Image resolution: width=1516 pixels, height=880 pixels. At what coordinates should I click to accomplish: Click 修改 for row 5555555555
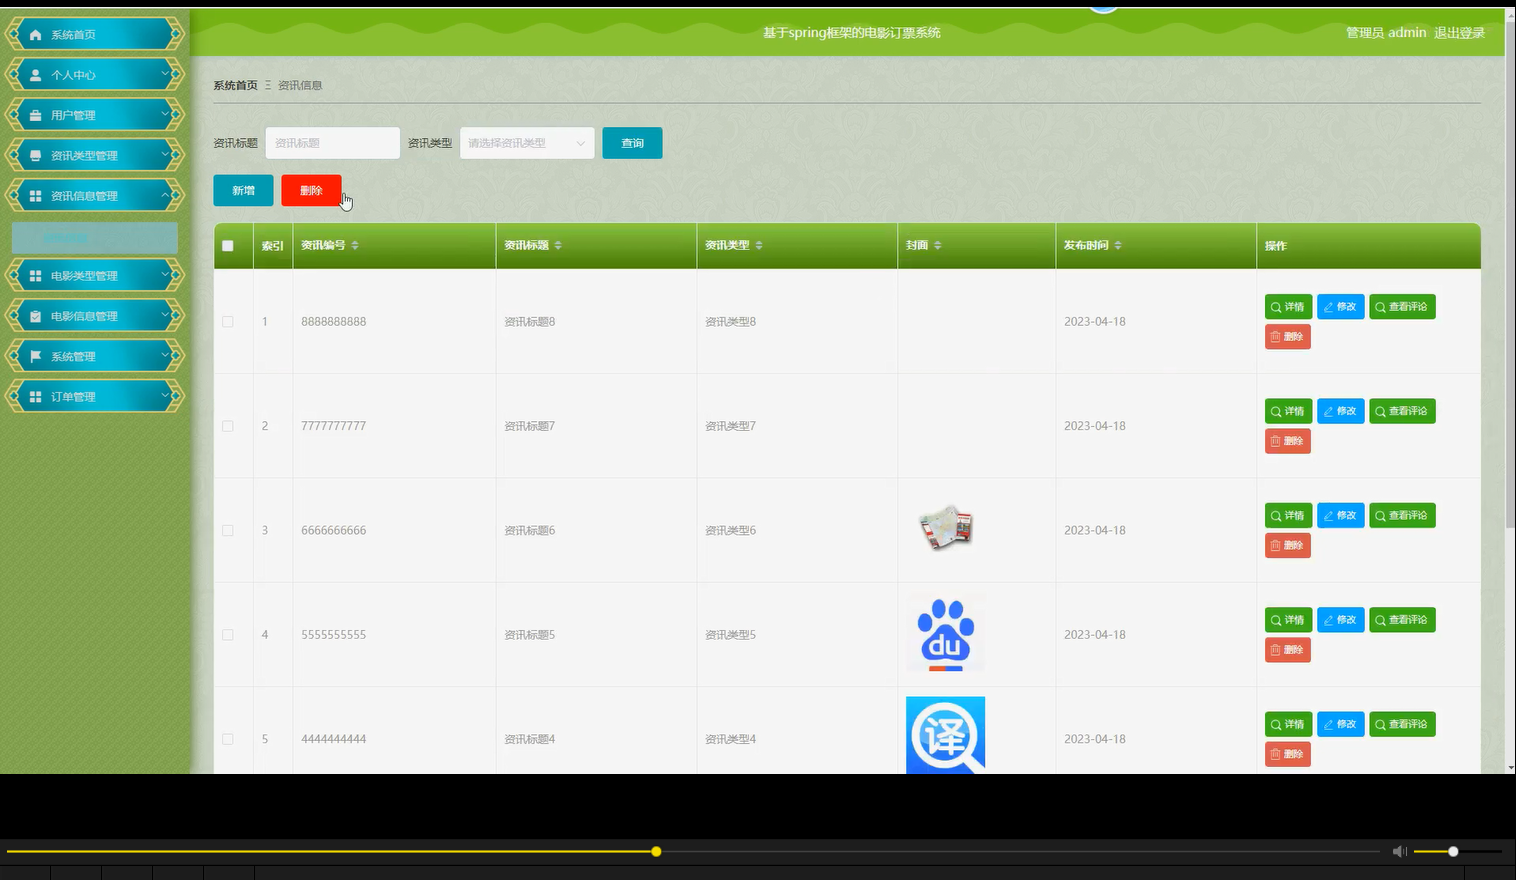click(x=1341, y=620)
